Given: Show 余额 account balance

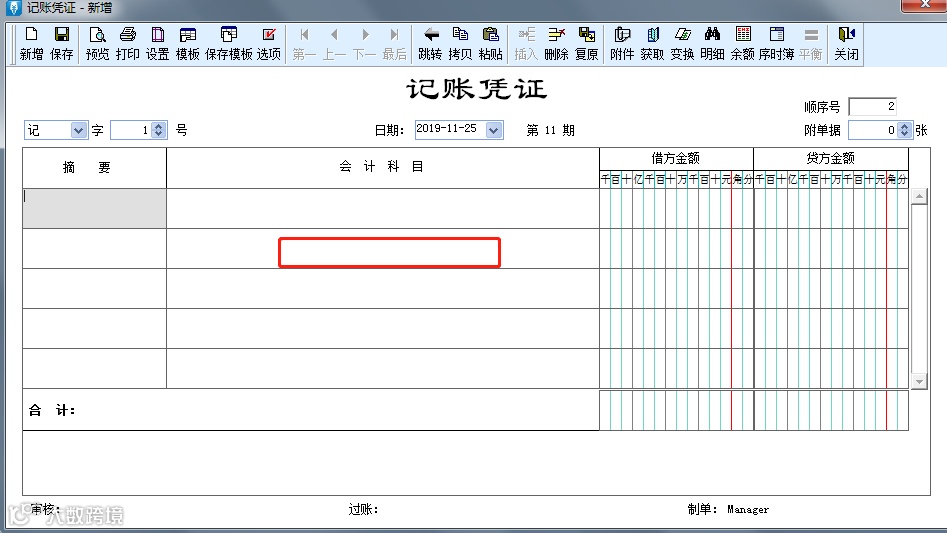Looking at the screenshot, I should (743, 43).
